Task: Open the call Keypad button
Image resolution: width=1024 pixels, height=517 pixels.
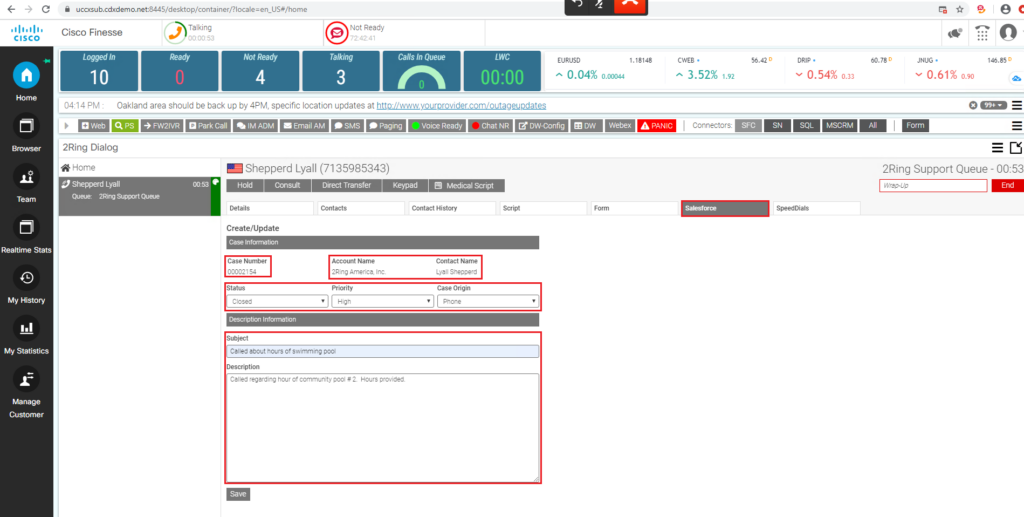Action: click(x=406, y=185)
